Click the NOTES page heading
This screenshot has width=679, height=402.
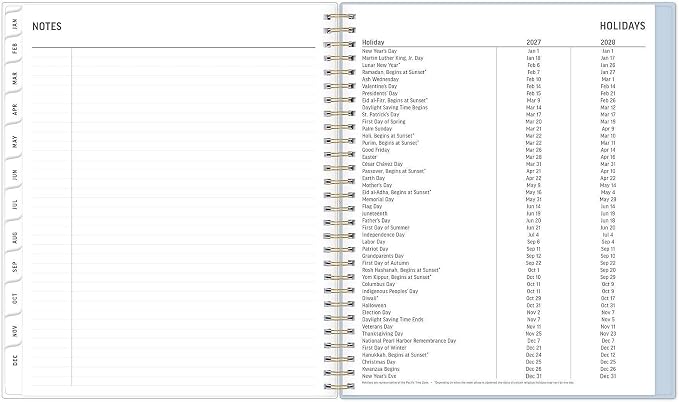pyautogui.click(x=47, y=26)
